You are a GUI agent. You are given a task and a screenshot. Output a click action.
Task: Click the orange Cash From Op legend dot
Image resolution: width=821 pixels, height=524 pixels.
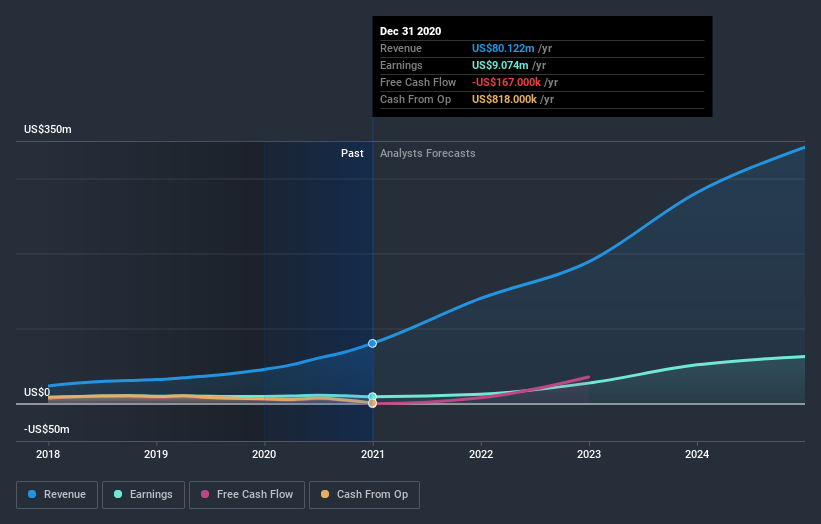(325, 494)
